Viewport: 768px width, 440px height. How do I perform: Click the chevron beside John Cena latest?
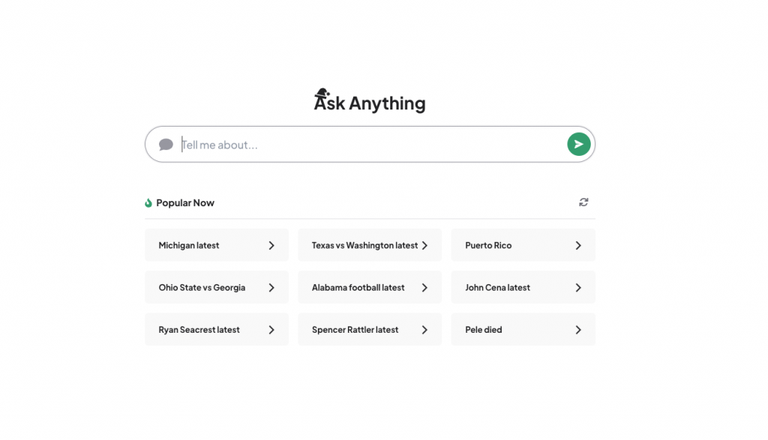point(578,287)
